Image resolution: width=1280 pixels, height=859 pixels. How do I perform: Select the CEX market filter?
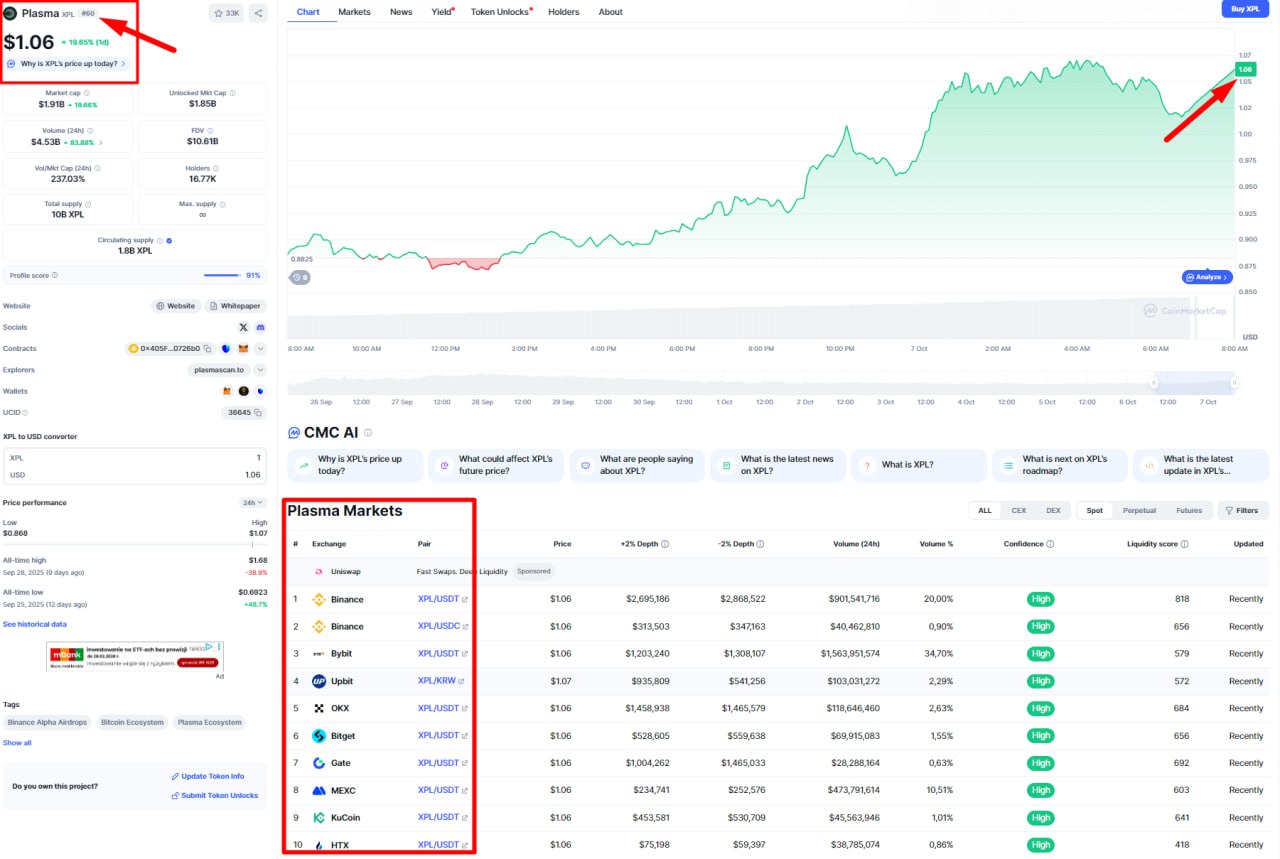point(1018,510)
